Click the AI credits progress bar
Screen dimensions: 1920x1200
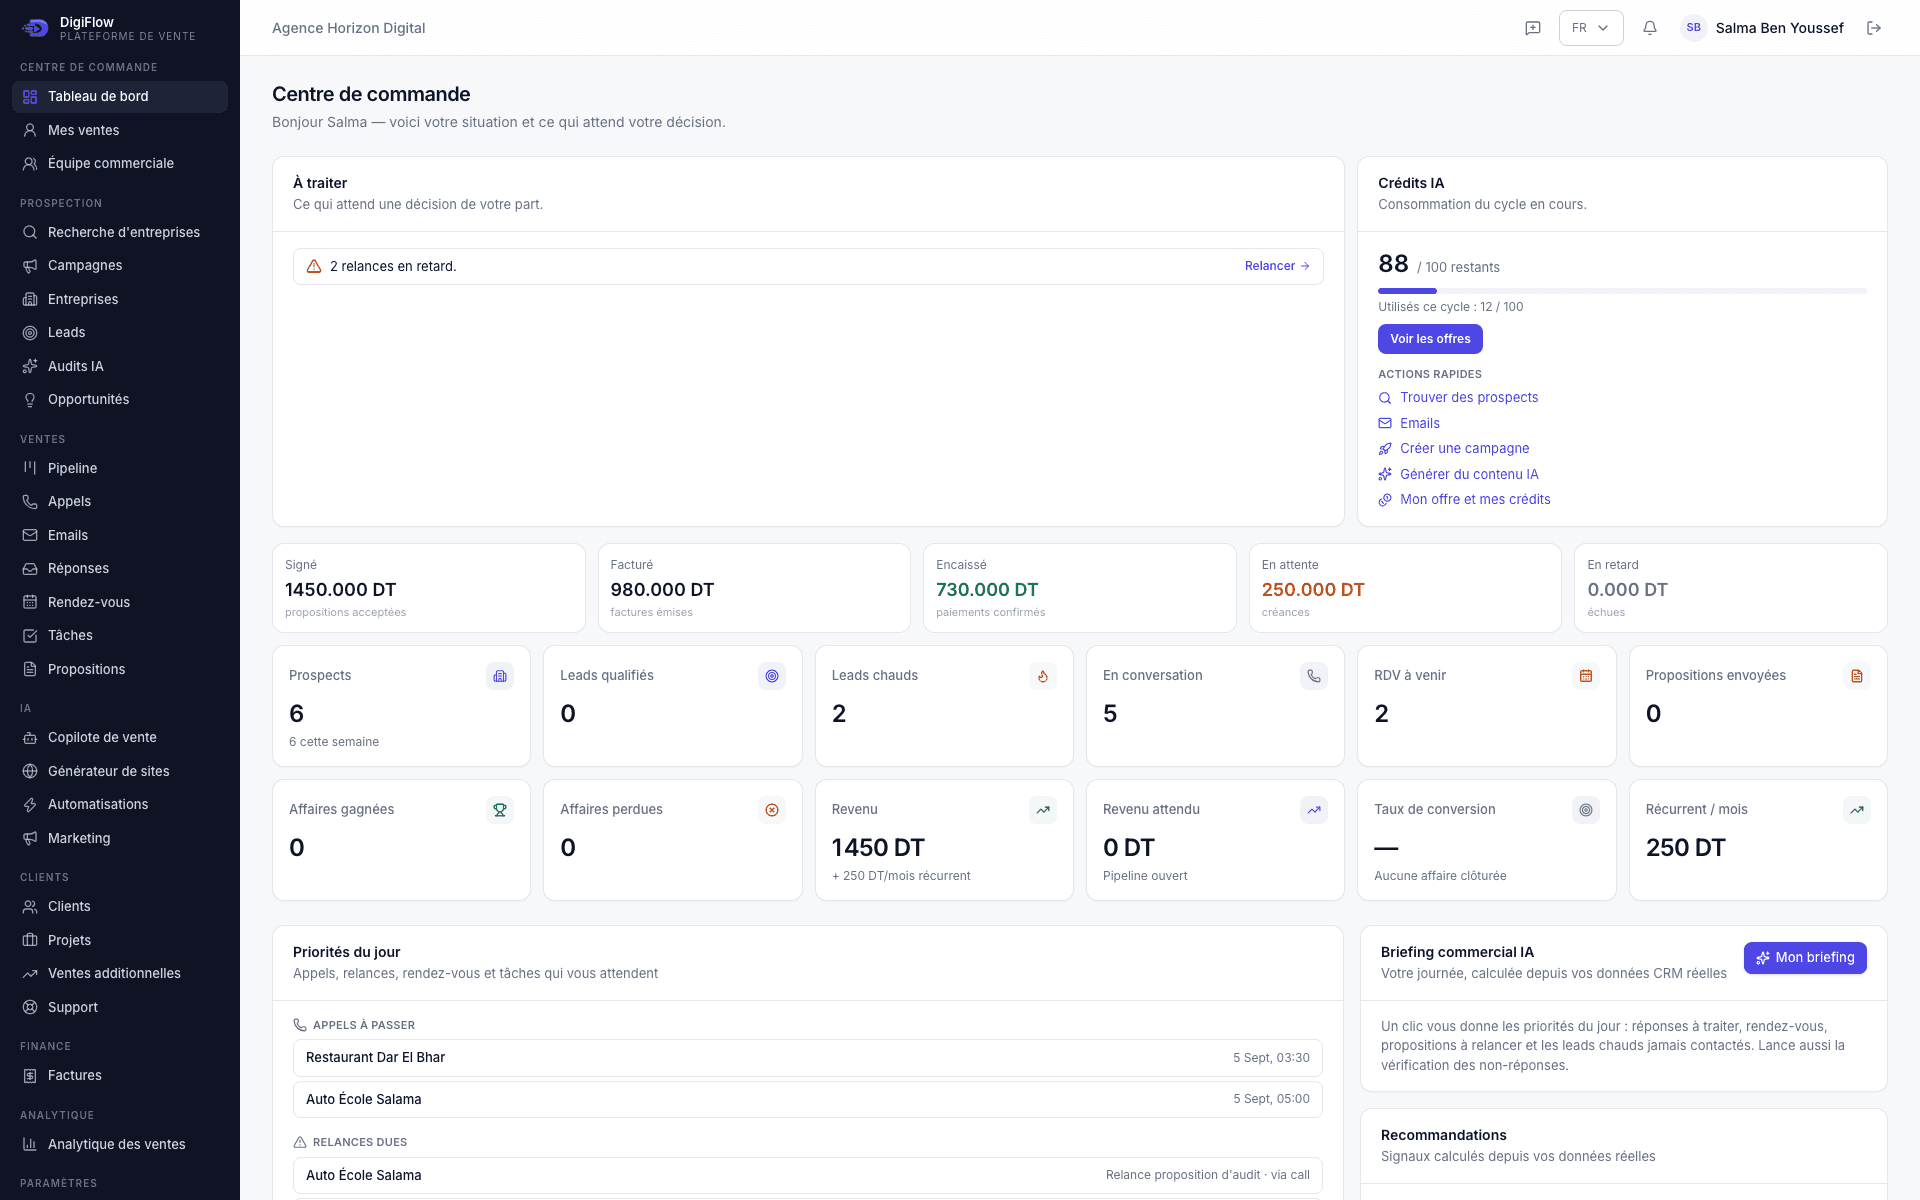(x=1622, y=291)
